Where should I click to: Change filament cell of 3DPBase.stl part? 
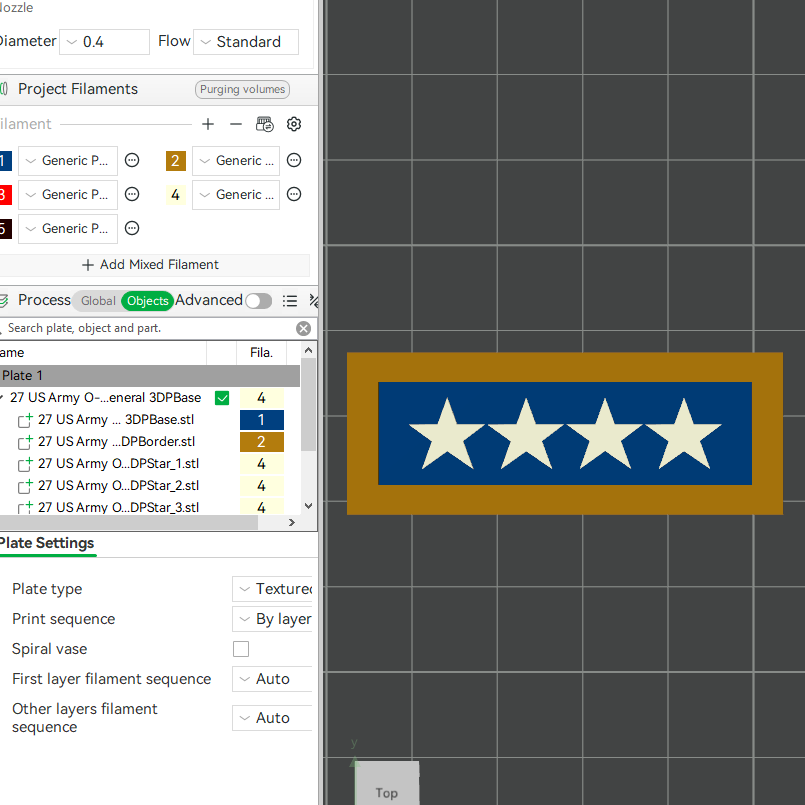coord(262,420)
